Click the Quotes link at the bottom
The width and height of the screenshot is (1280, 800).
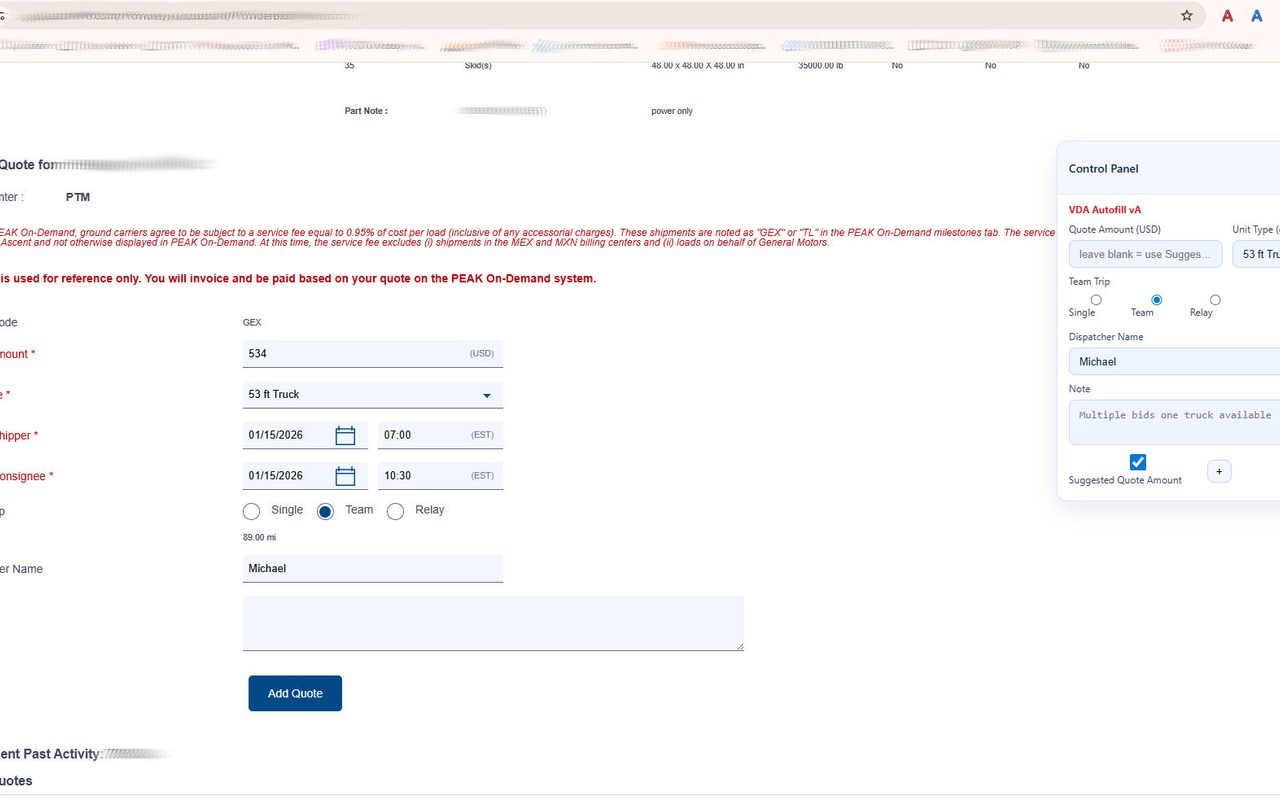point(16,780)
